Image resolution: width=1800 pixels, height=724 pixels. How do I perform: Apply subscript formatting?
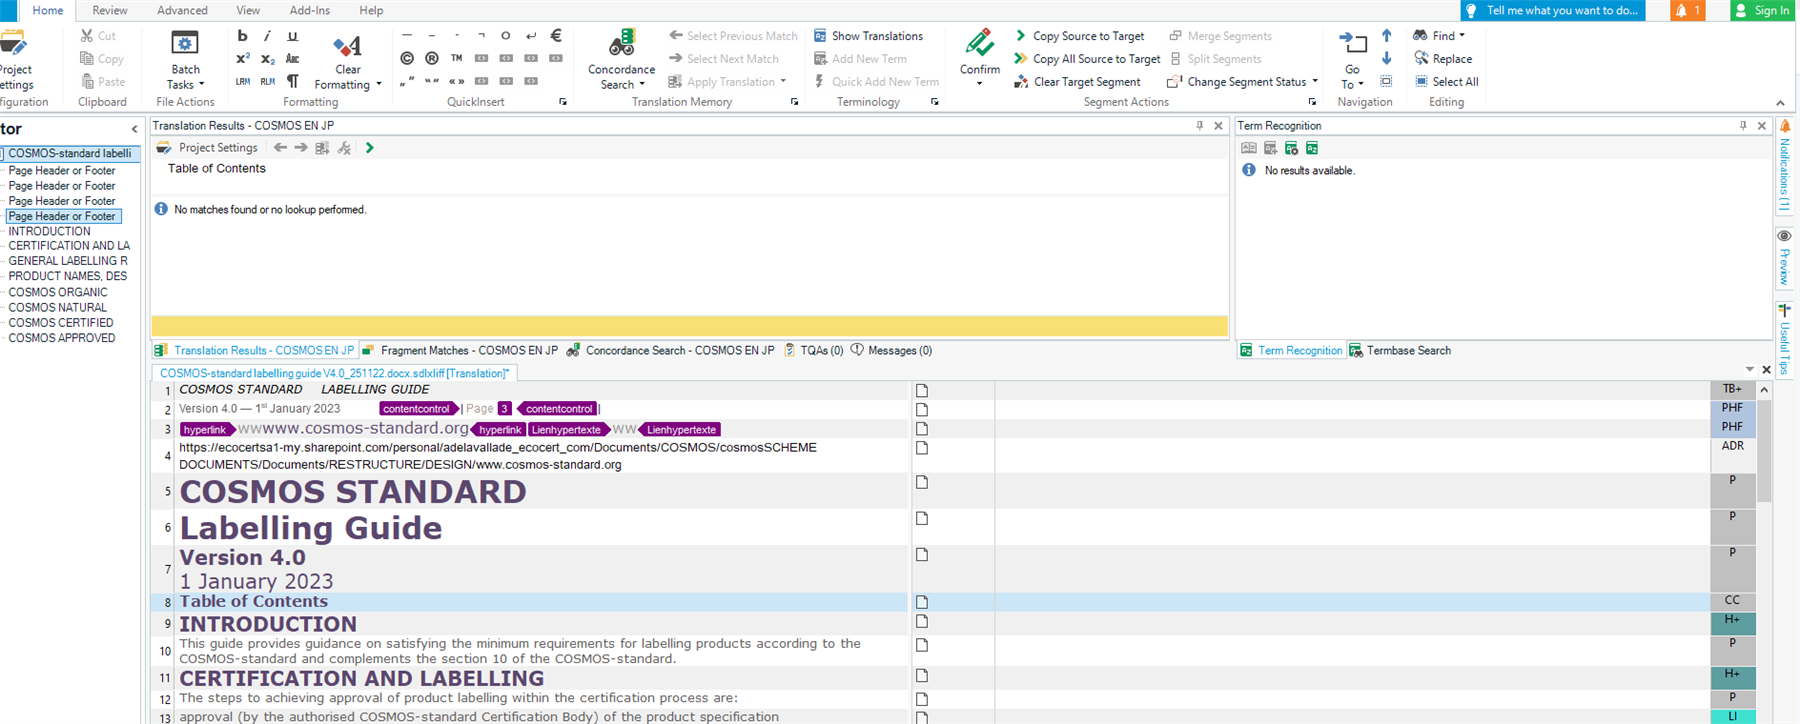click(x=267, y=59)
